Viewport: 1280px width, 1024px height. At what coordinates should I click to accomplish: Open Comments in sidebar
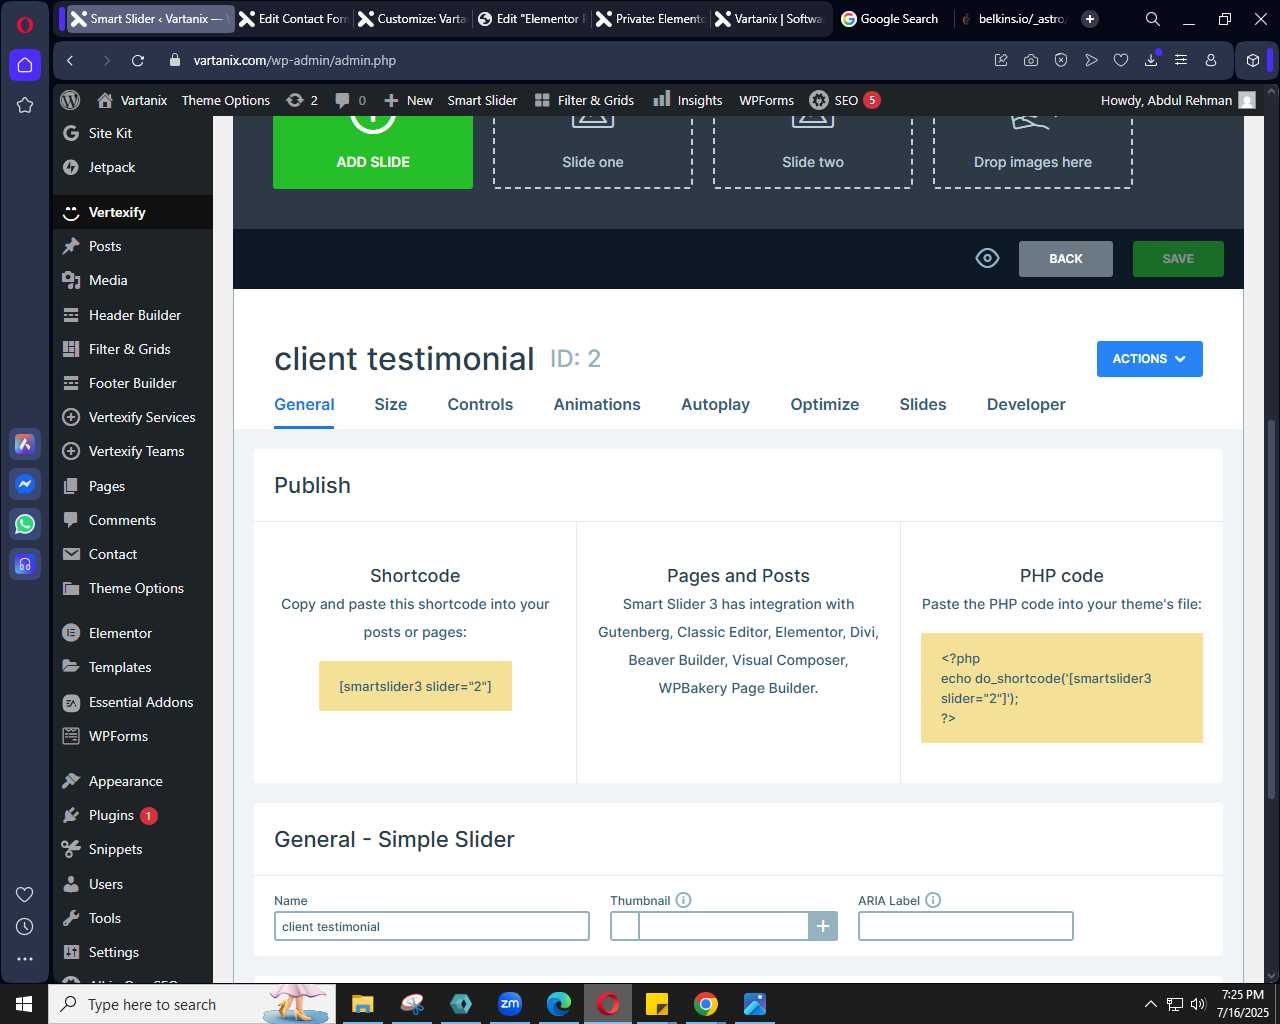[132, 520]
